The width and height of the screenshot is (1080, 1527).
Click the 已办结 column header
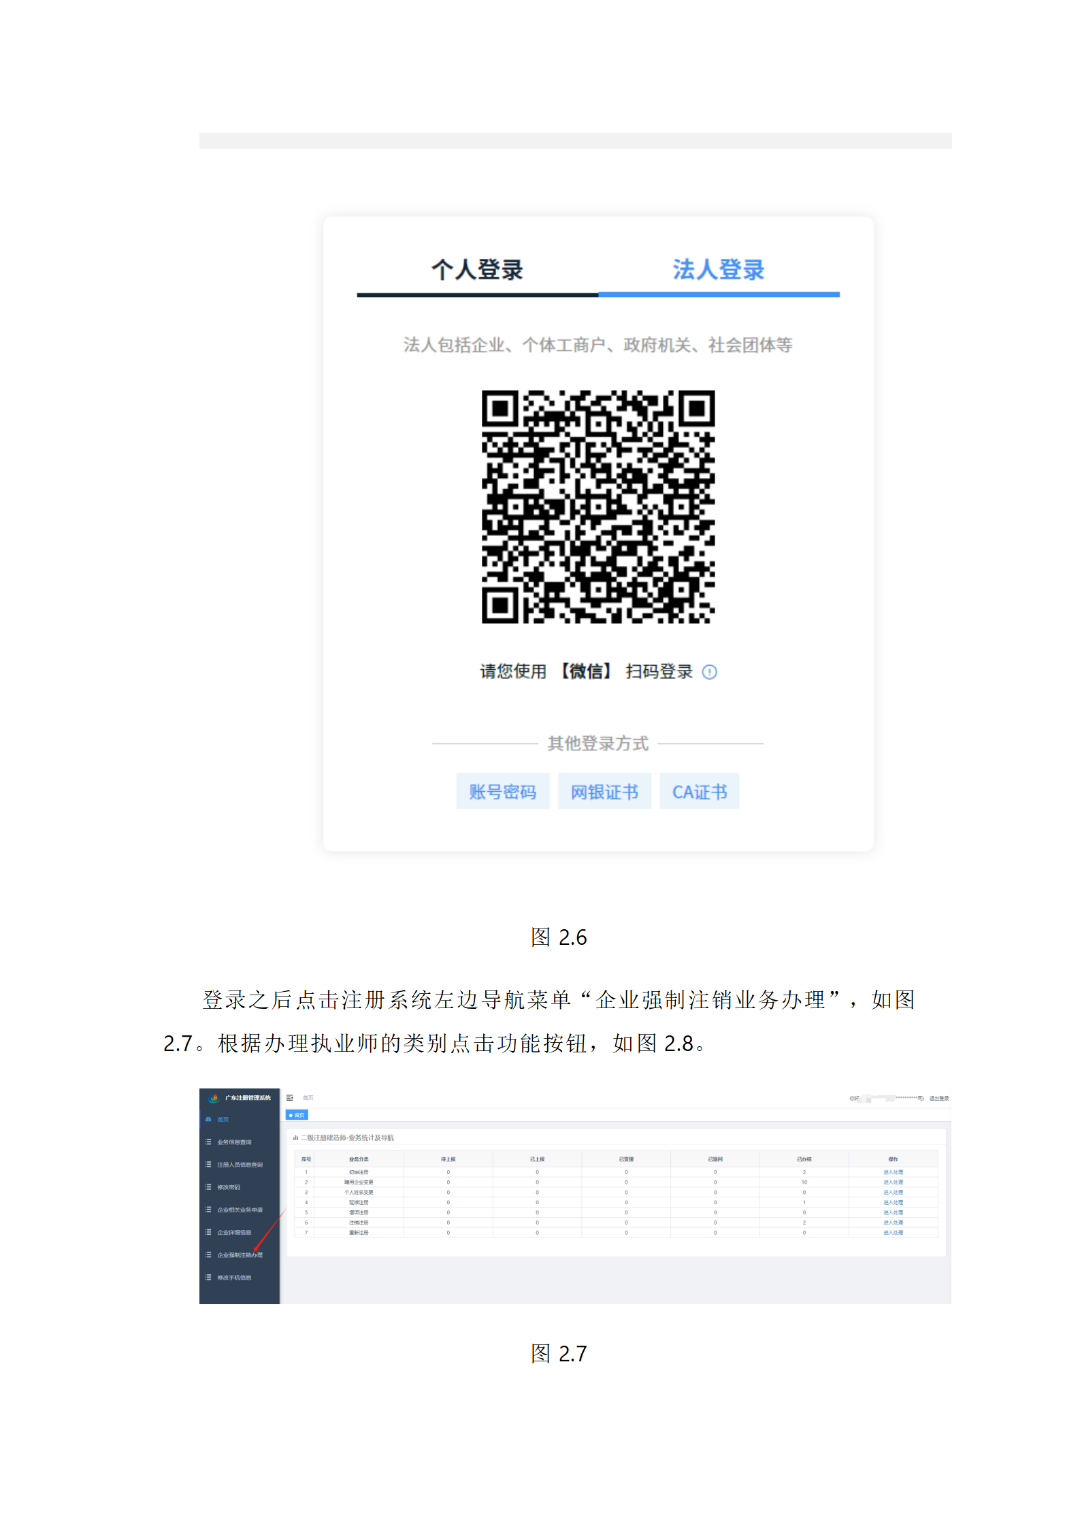(x=804, y=1159)
